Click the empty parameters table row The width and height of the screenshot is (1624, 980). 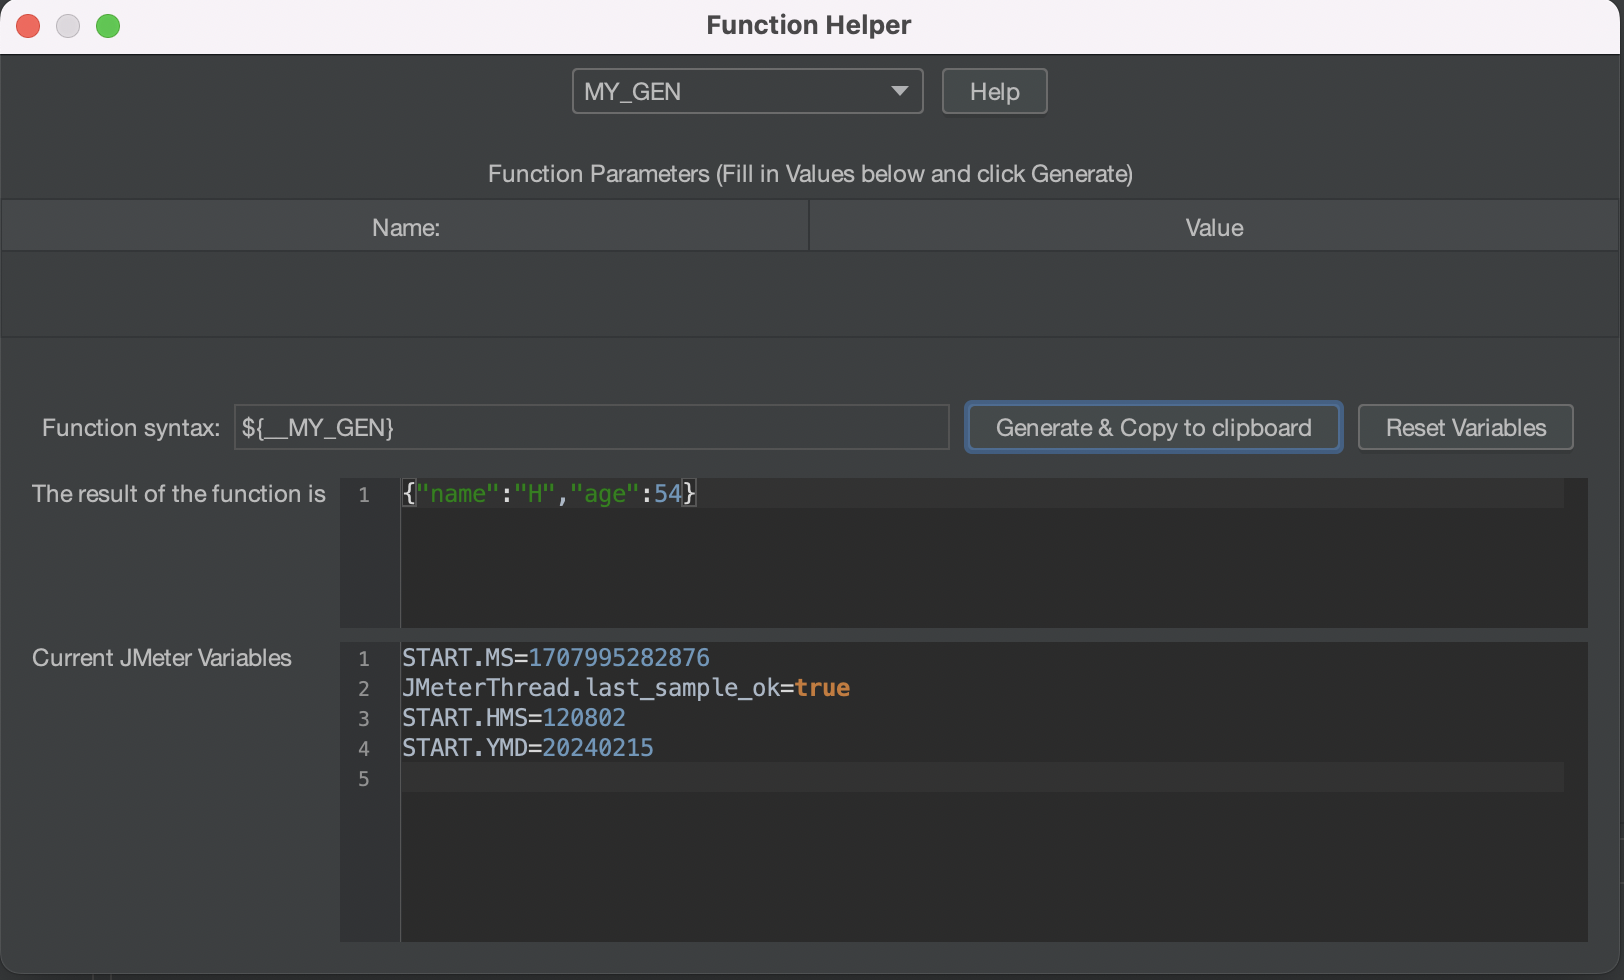click(810, 294)
